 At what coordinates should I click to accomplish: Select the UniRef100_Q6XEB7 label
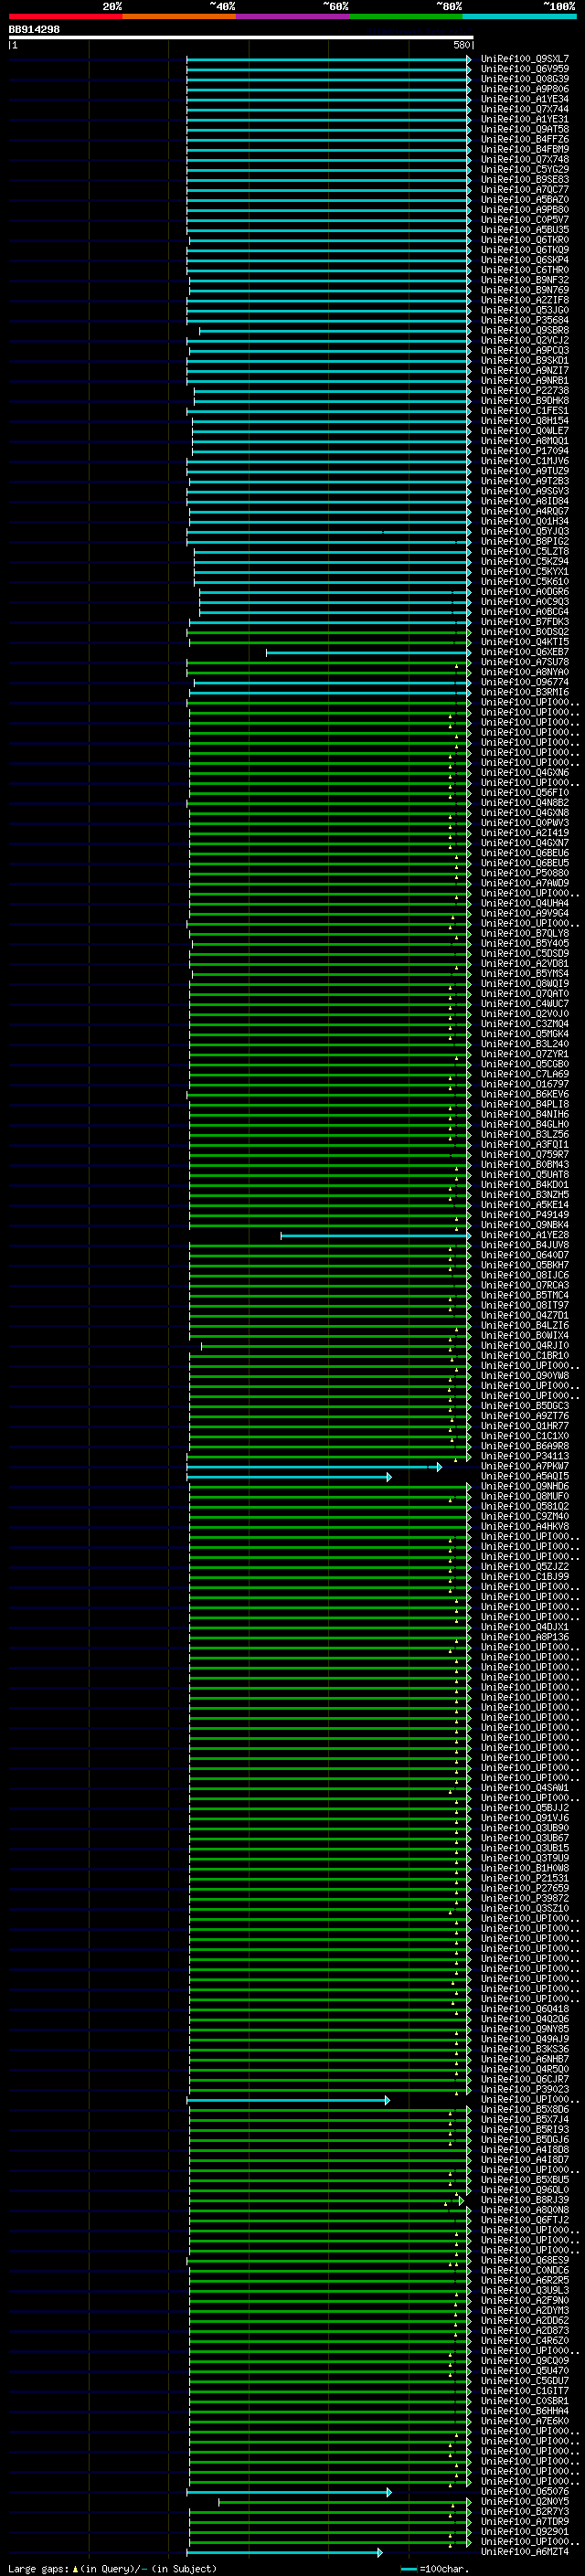click(524, 652)
